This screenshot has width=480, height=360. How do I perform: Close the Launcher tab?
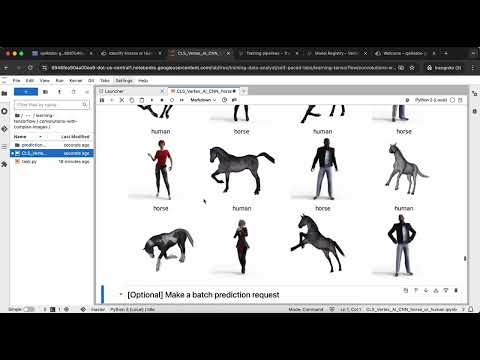[x=162, y=91]
